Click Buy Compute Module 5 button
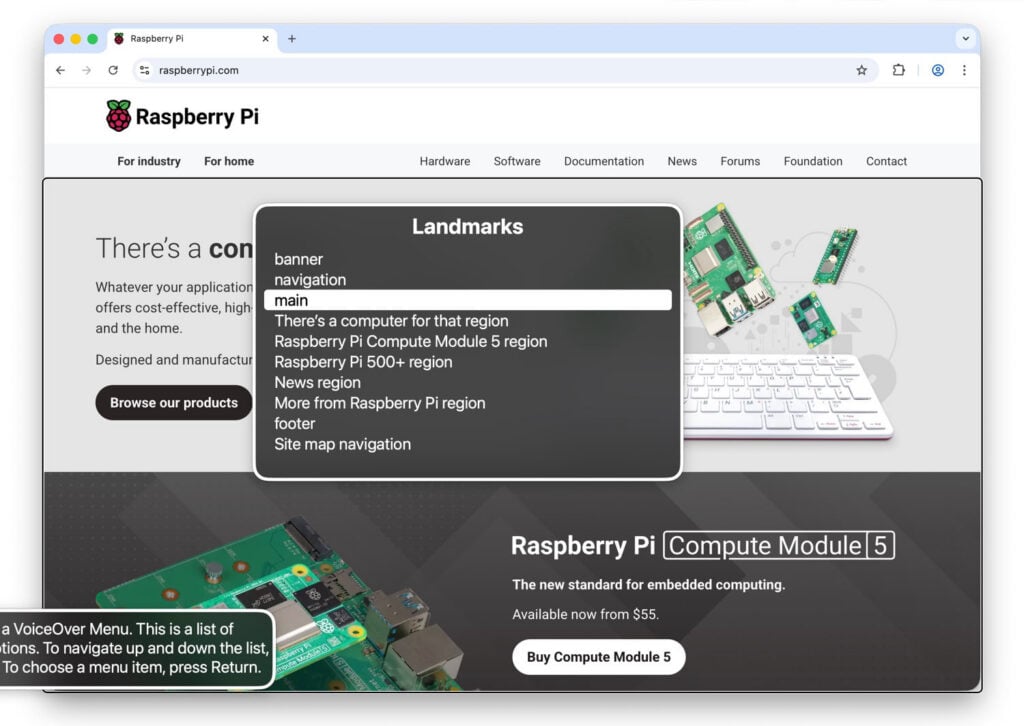1024x726 pixels. pyautogui.click(x=598, y=657)
